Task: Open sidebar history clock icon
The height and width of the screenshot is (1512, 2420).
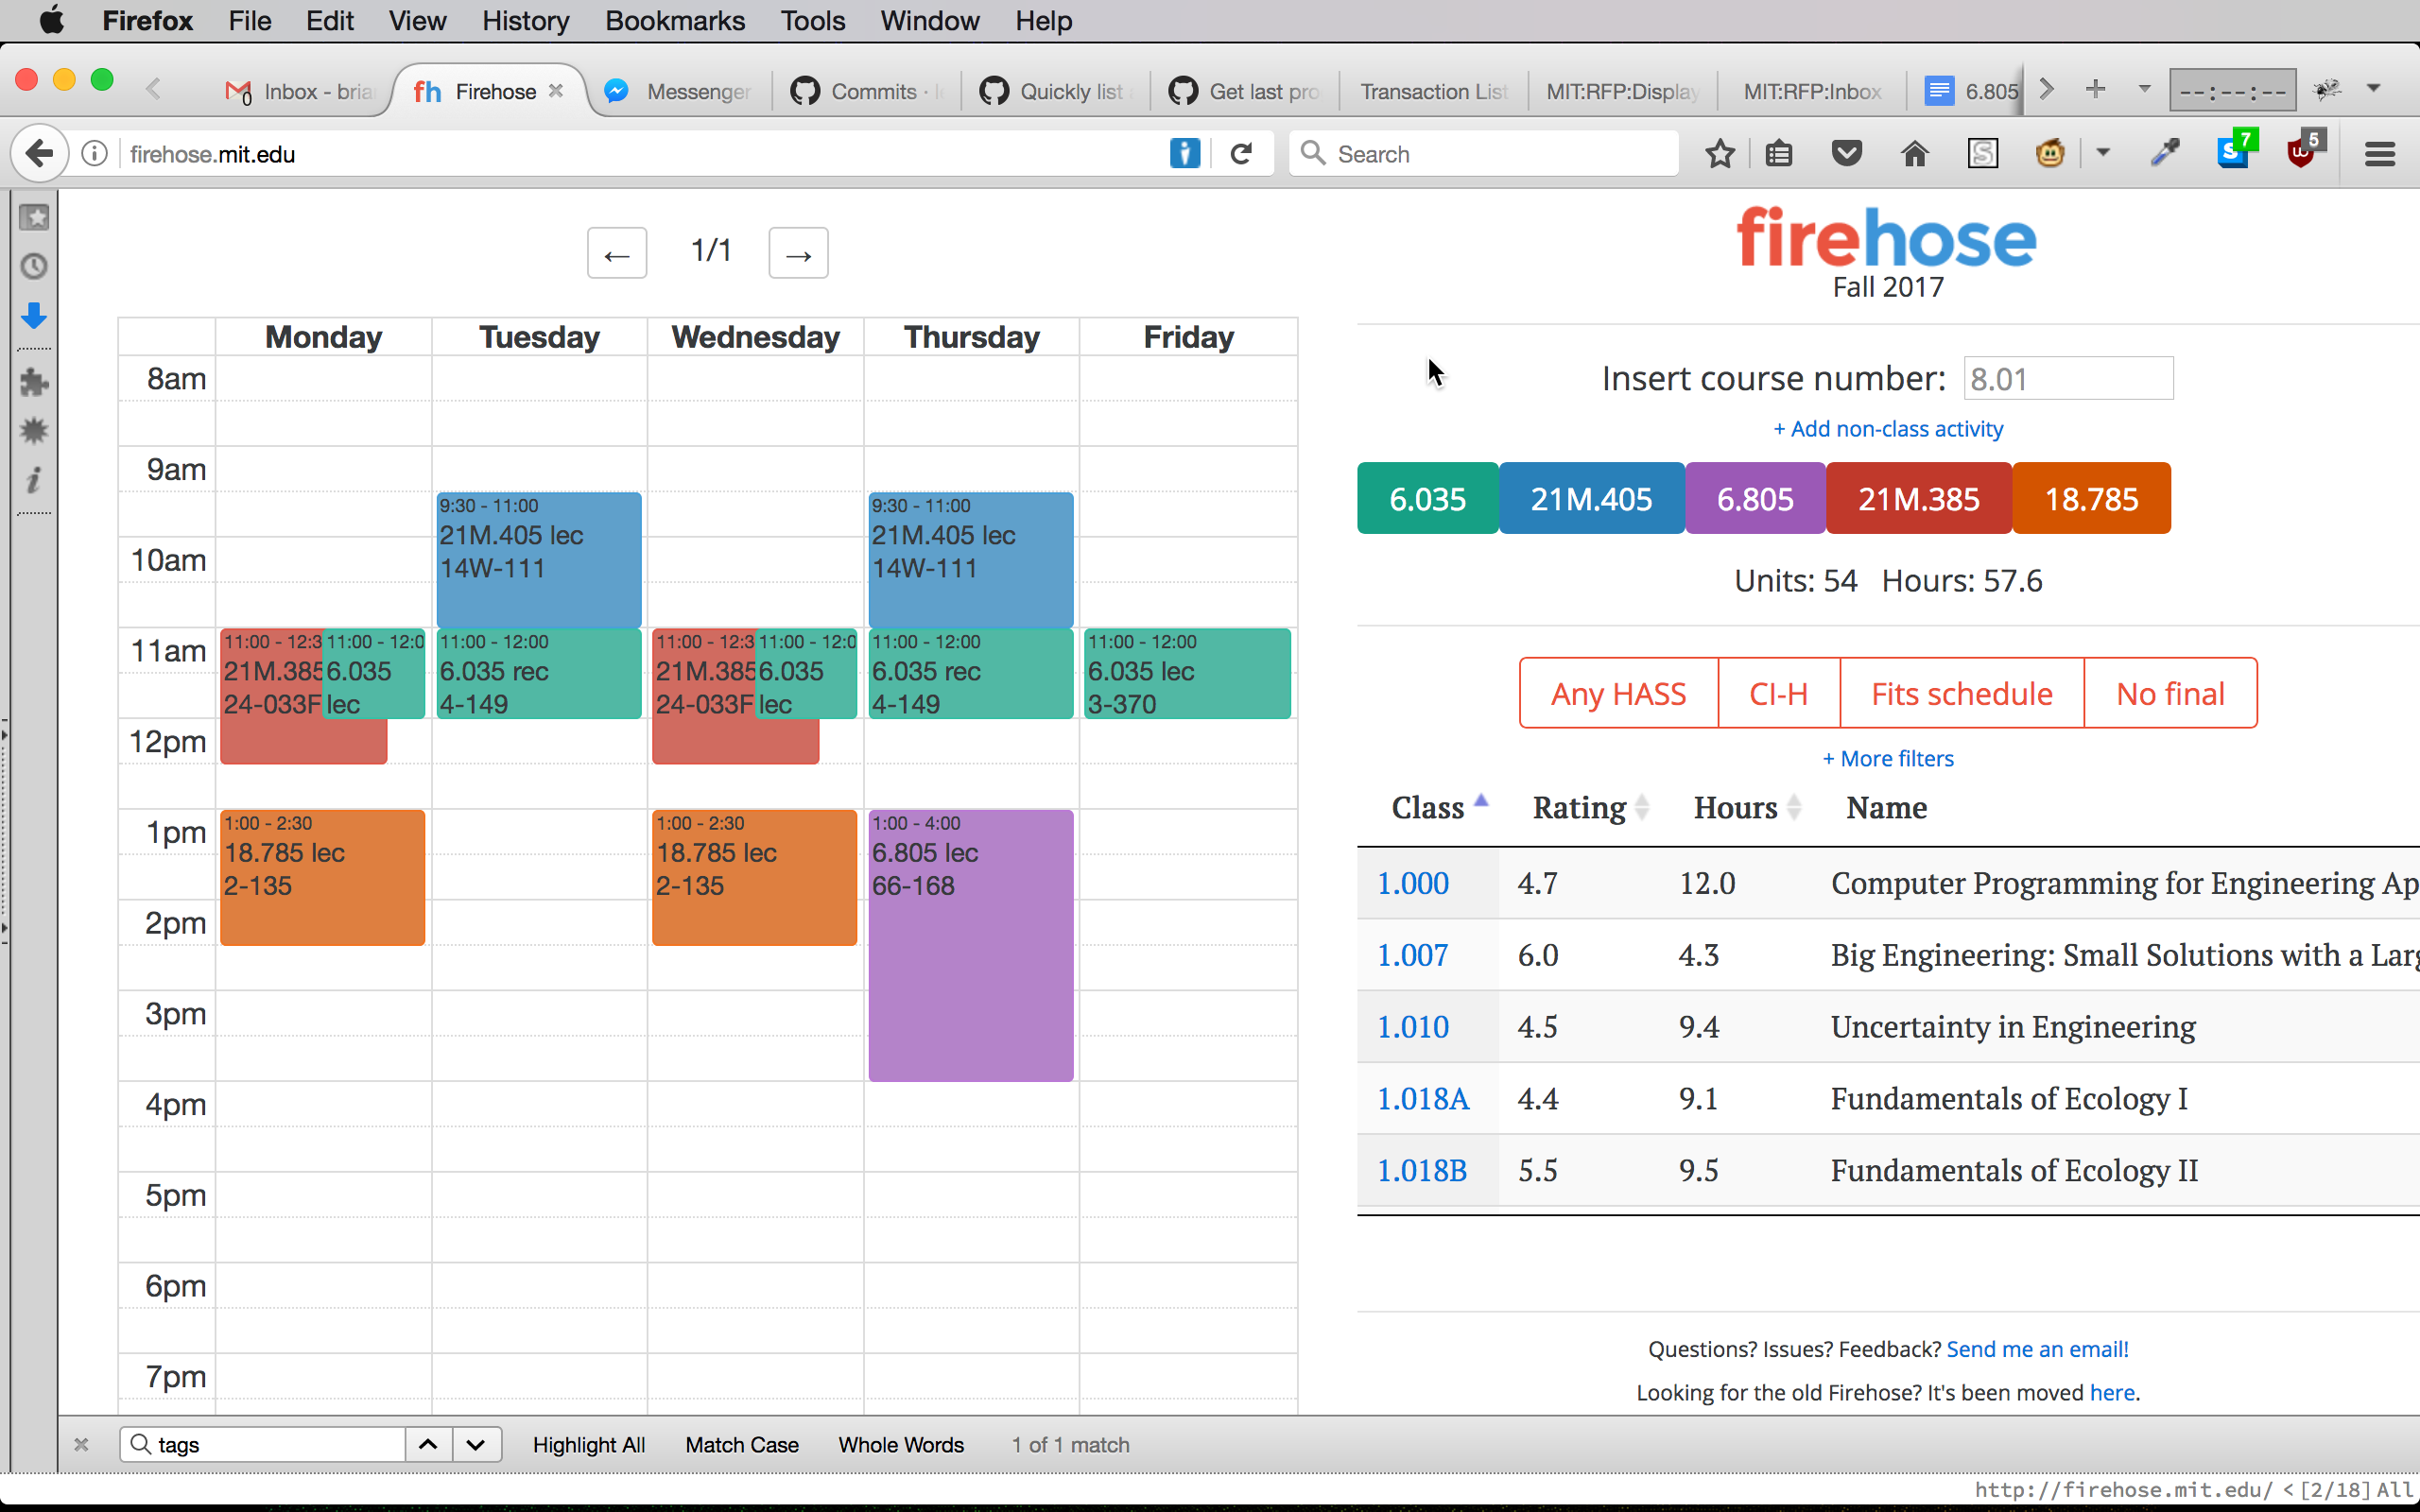Action: (34, 267)
